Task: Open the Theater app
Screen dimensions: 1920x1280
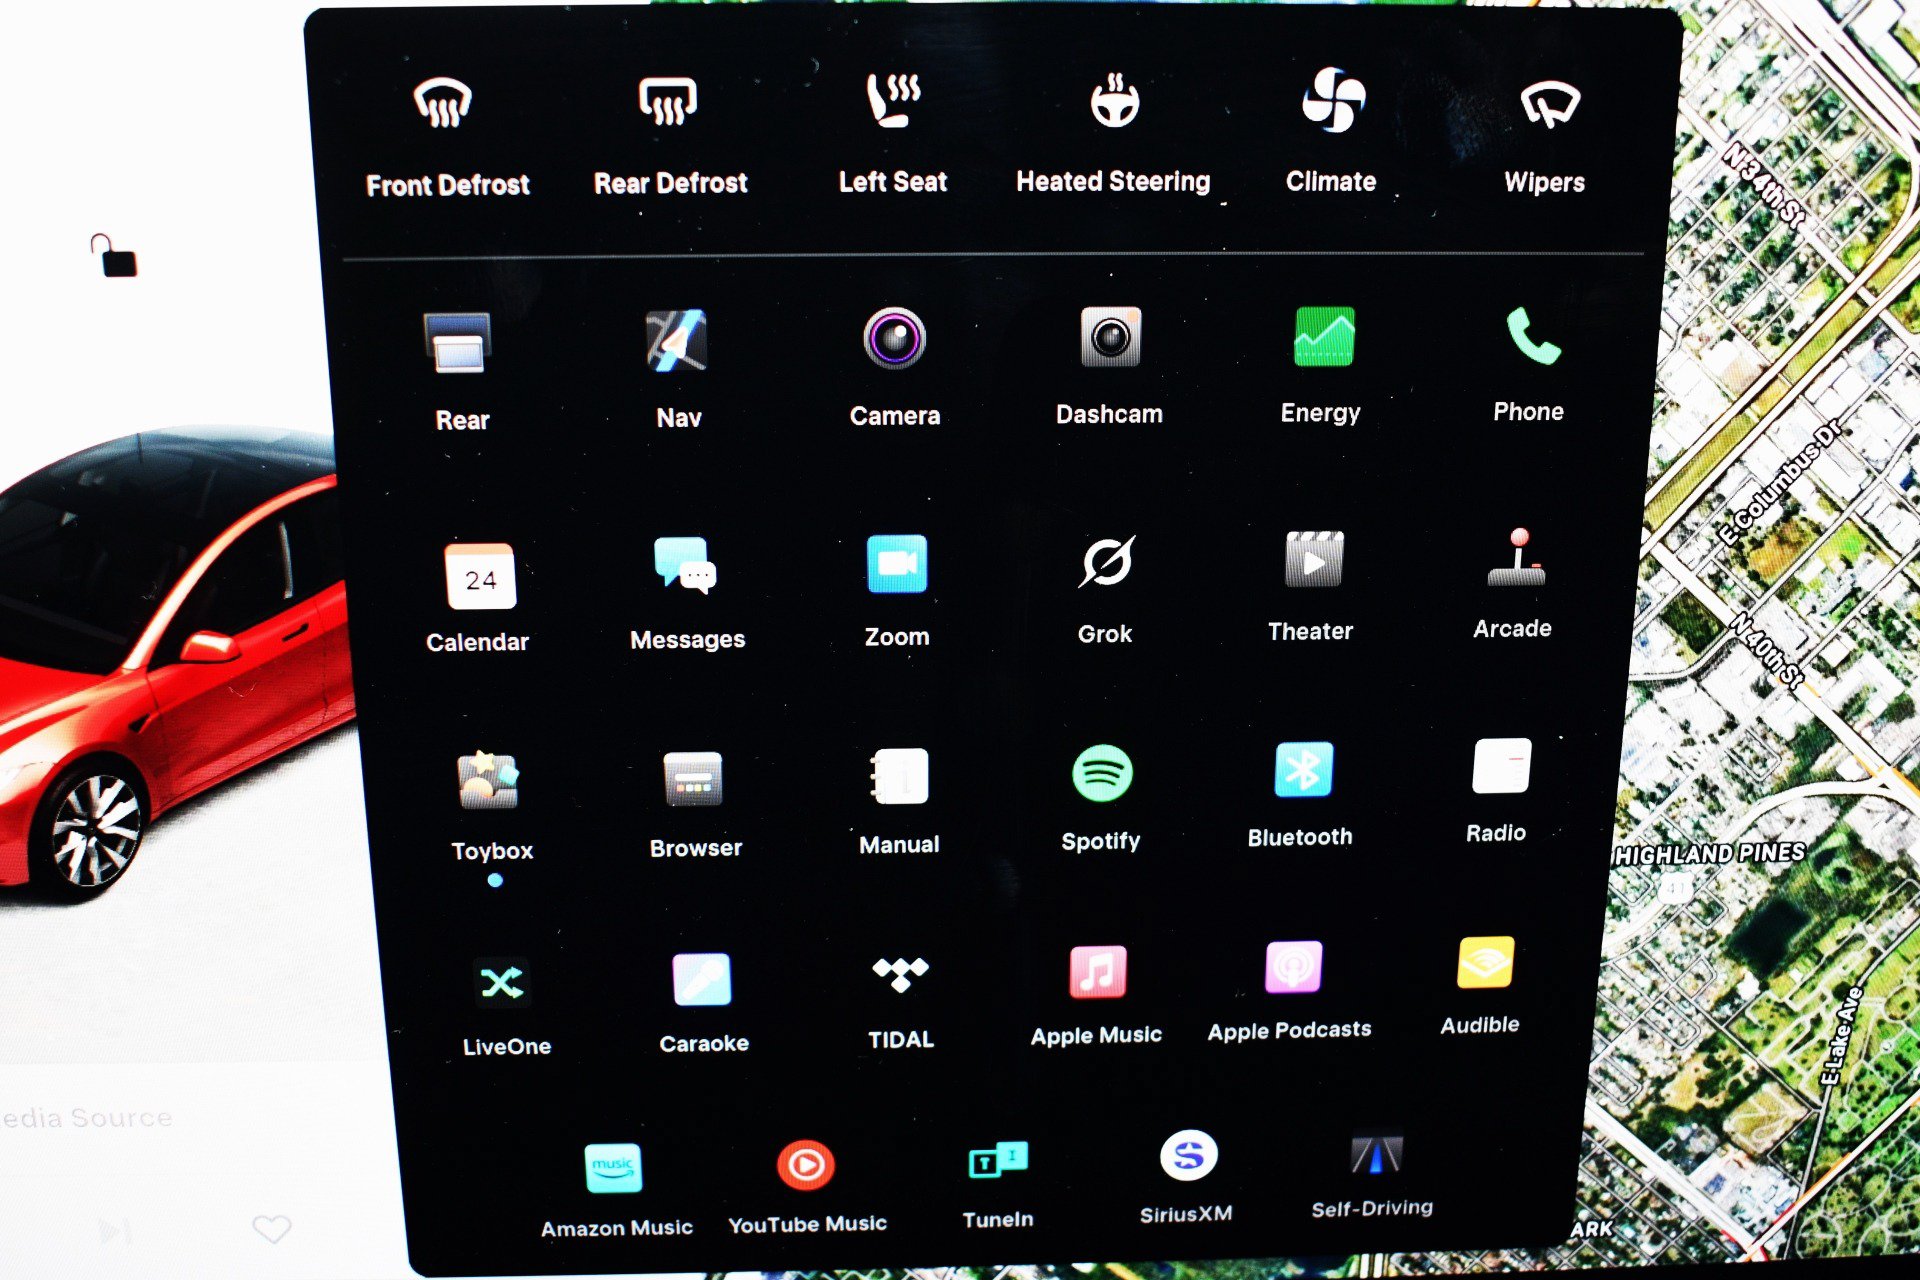Action: click(1311, 586)
